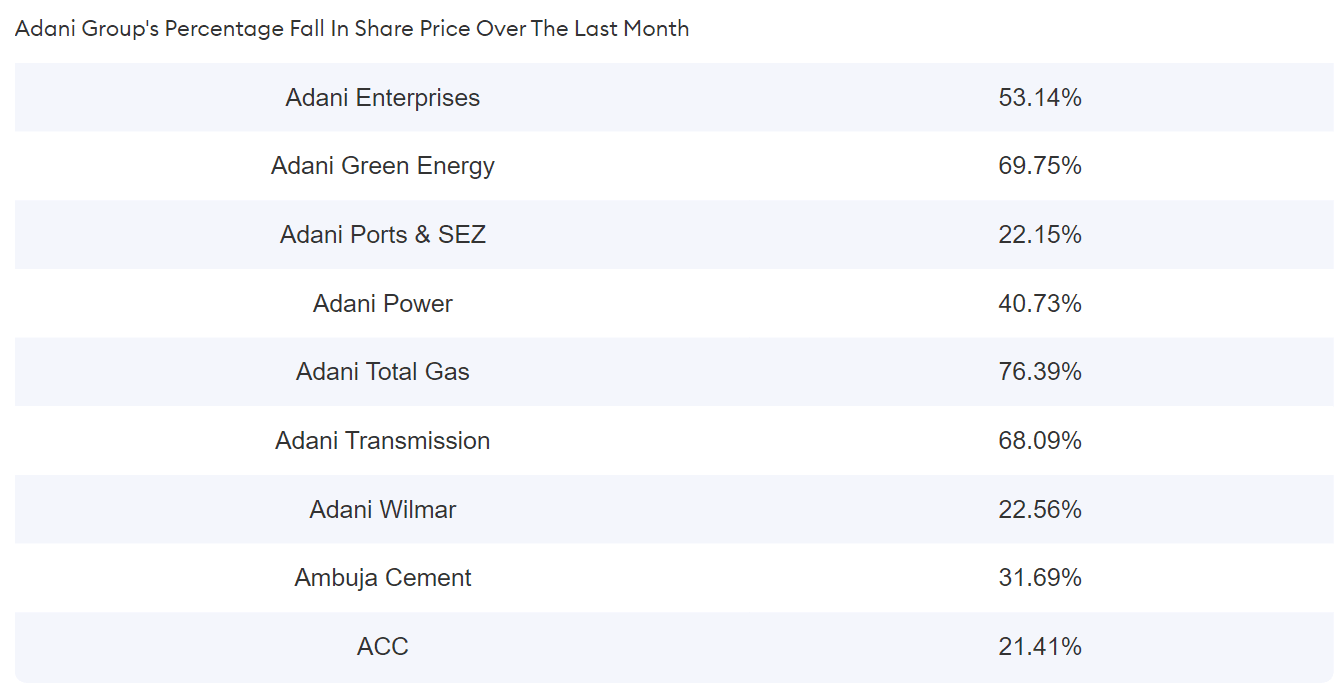Image resolution: width=1344 pixels, height=694 pixels.
Task: Click the 53.14% value
Action: (x=1040, y=98)
